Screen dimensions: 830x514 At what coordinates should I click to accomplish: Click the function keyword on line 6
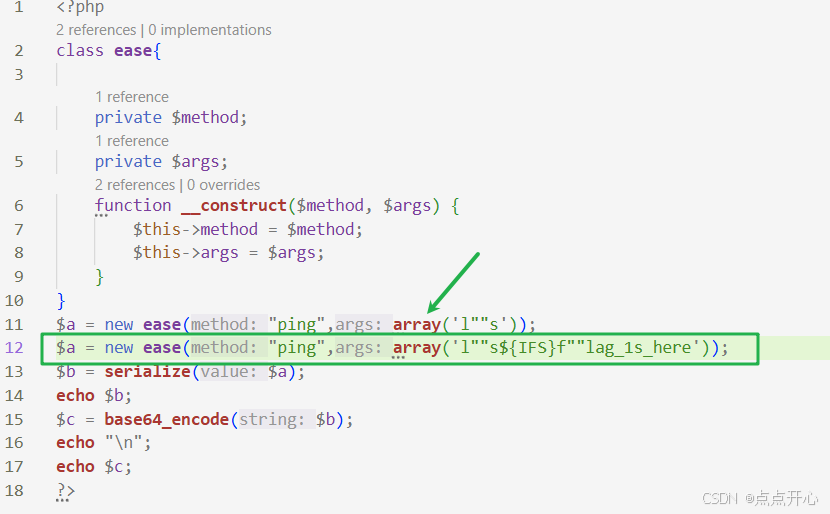tap(133, 205)
